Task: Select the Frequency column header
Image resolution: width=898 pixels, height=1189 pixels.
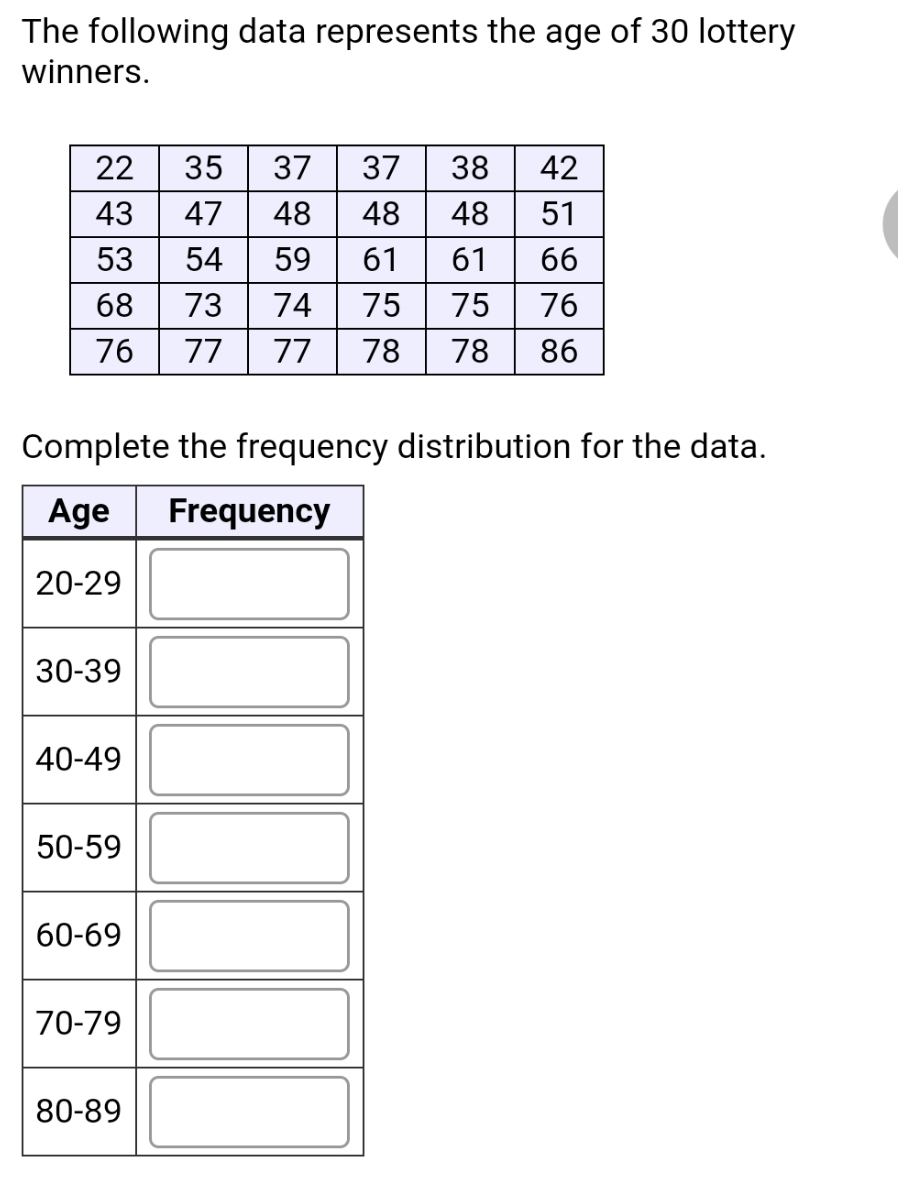Action: point(249,511)
